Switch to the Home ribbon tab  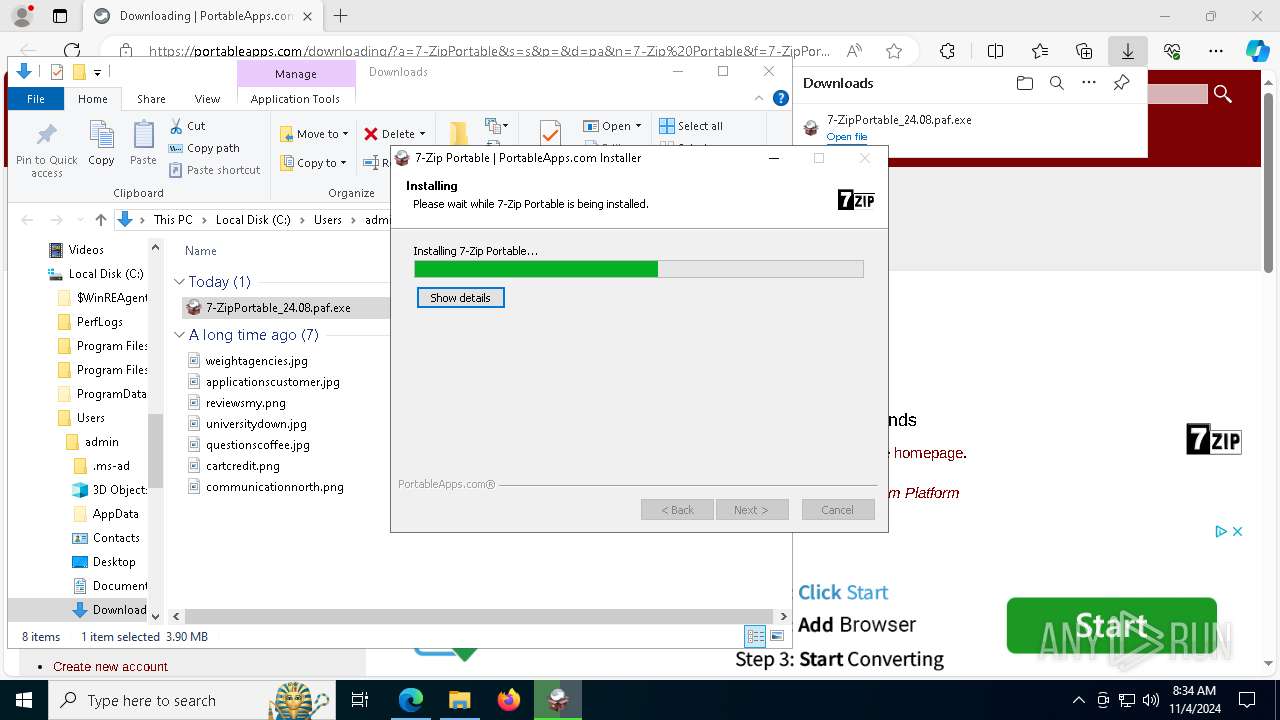(x=93, y=99)
